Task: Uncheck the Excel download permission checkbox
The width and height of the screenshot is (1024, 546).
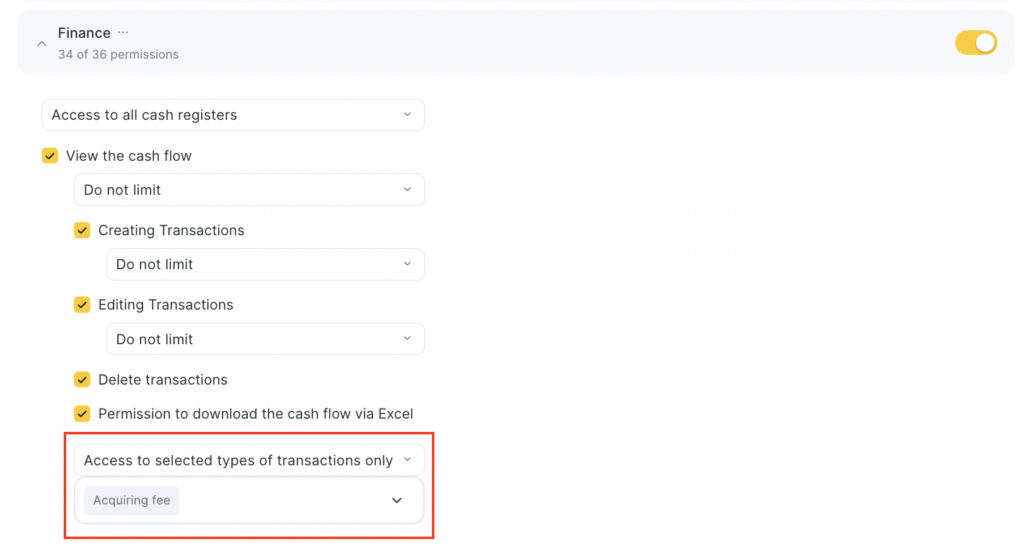Action: (82, 414)
